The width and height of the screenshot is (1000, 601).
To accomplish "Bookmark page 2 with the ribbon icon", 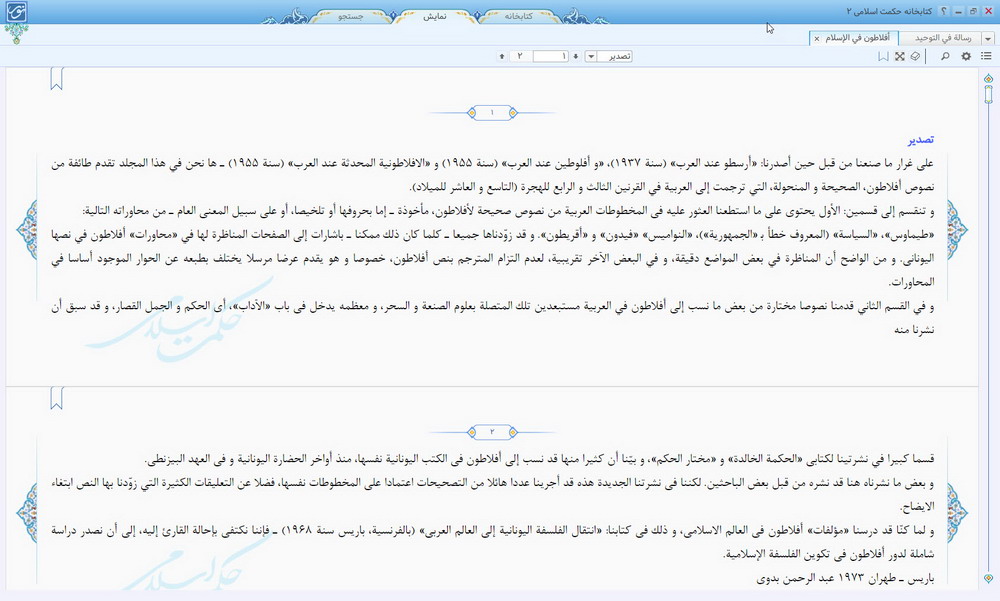I will tap(57, 399).
